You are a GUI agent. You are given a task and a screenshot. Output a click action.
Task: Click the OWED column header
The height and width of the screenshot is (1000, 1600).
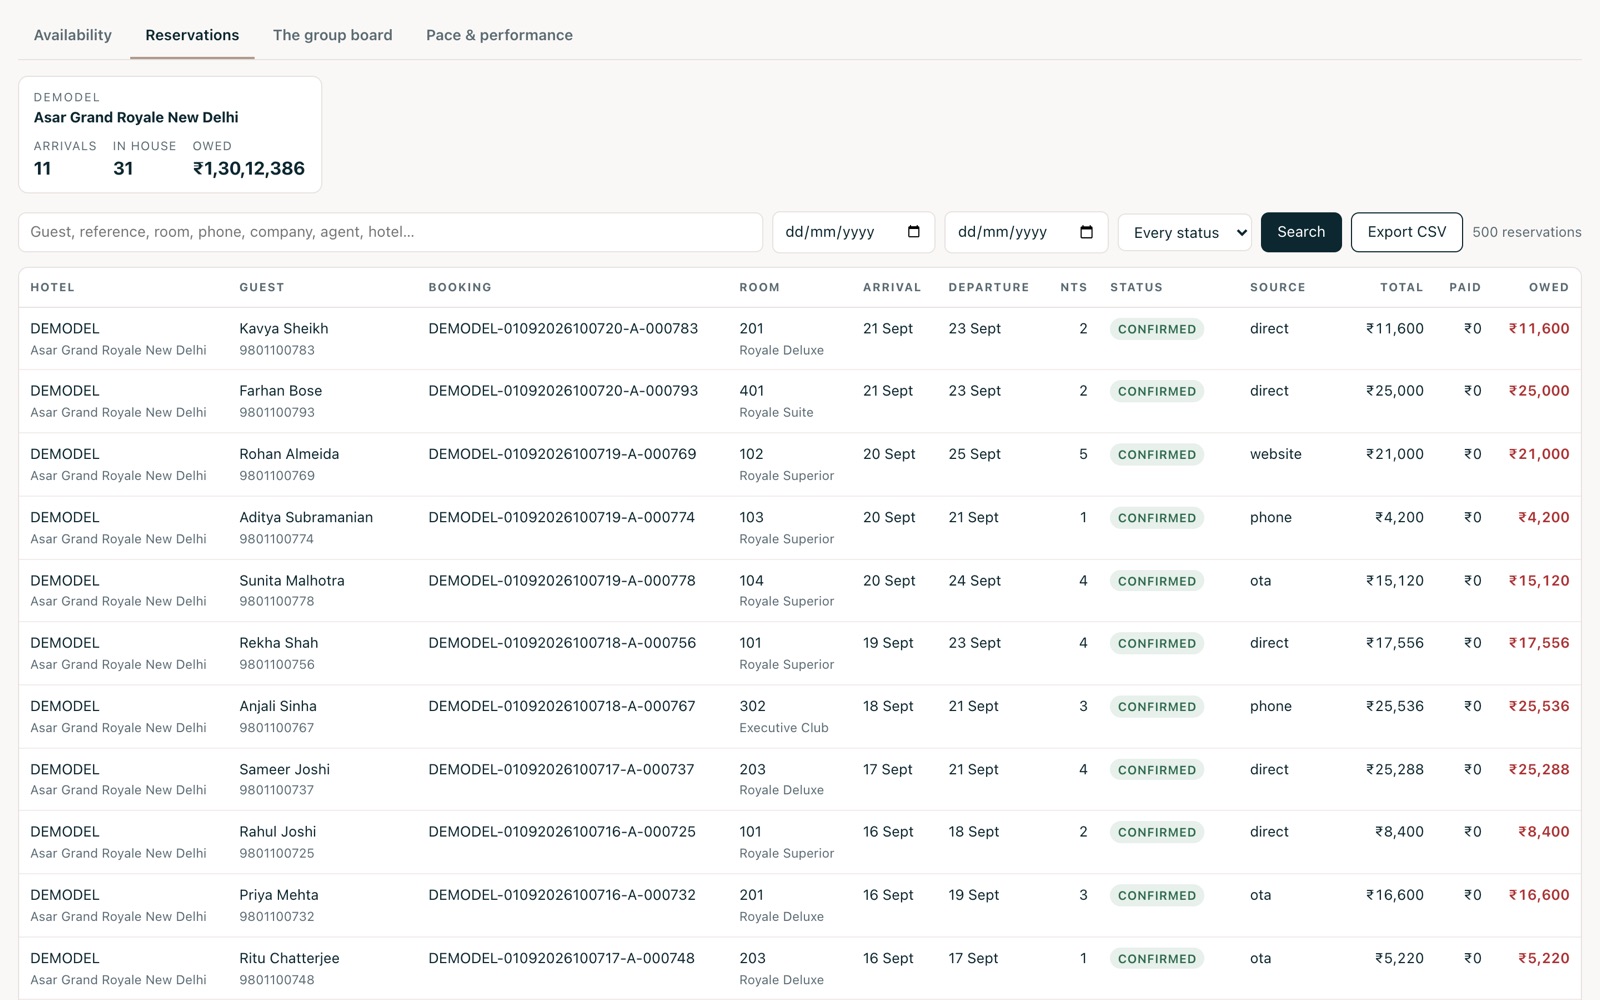point(1549,287)
